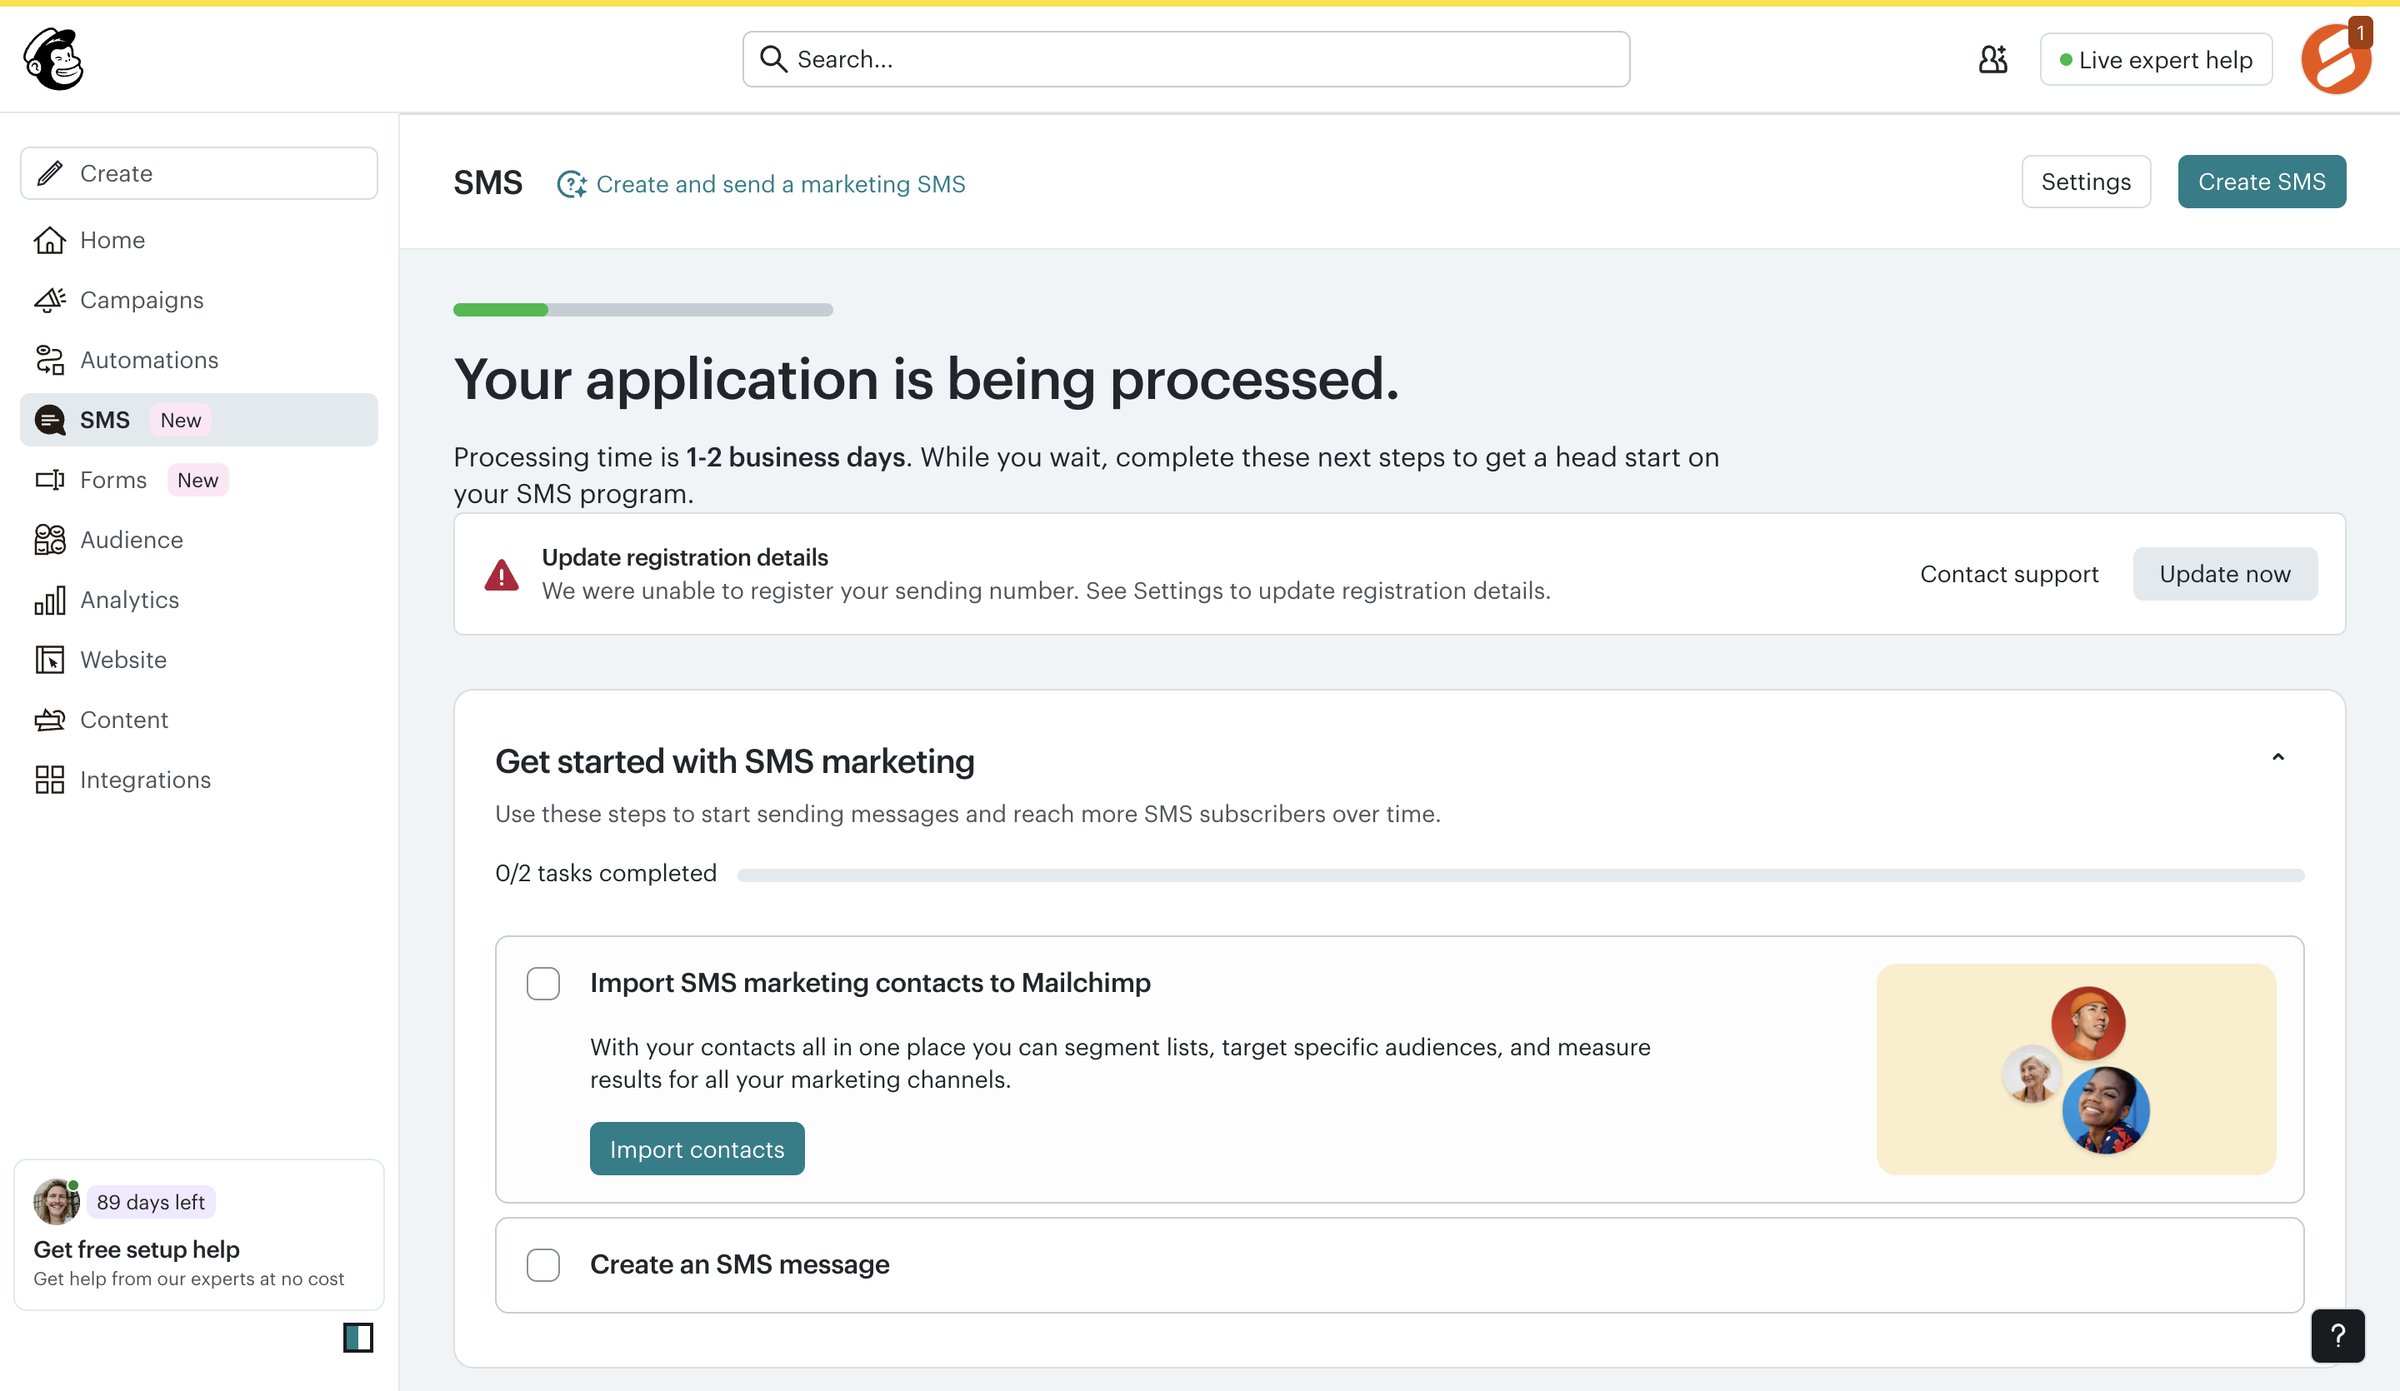2400x1391 pixels.
Task: Open the account profile avatar
Action: click(2335, 59)
